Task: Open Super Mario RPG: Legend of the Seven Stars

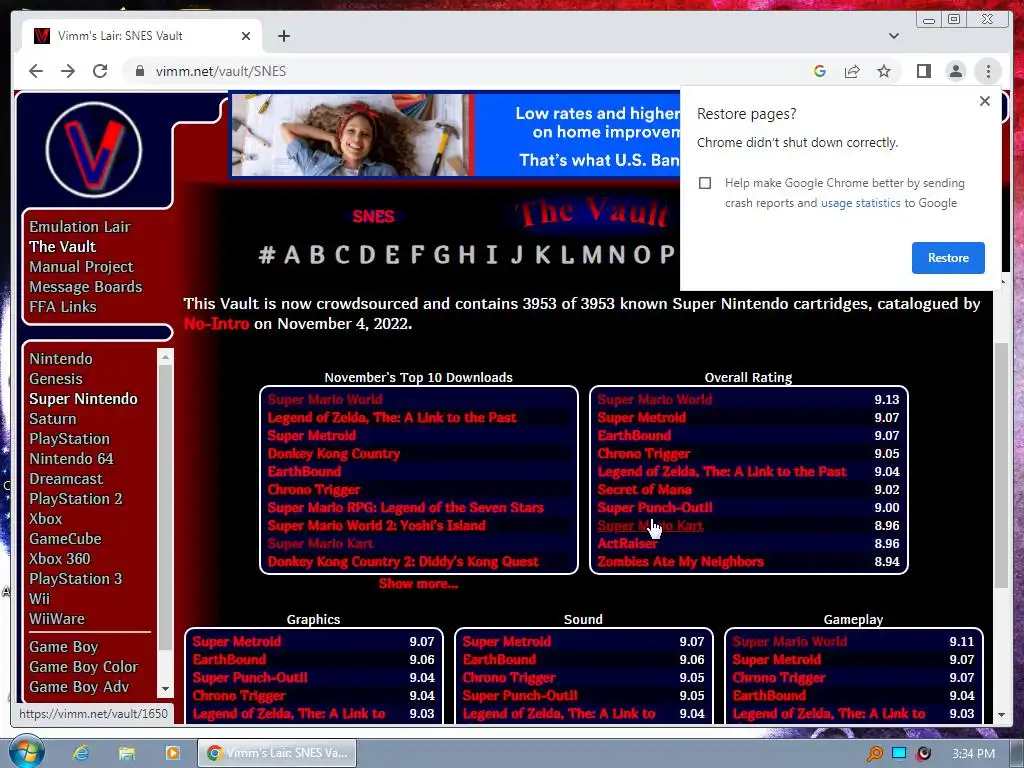Action: tap(406, 507)
